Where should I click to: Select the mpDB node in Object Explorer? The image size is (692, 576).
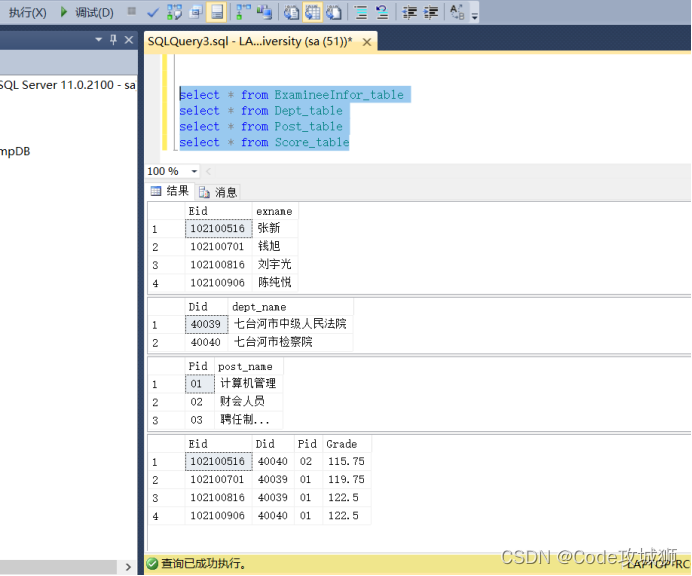(15, 151)
